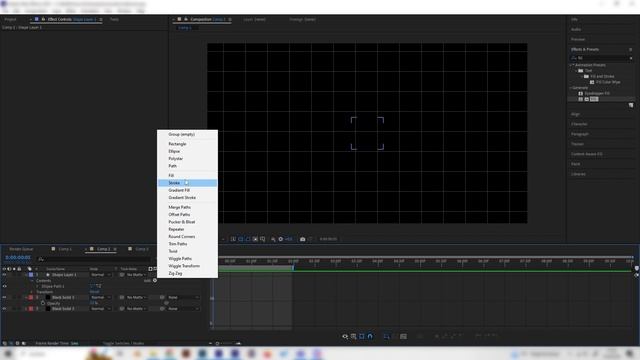Select the Eyedropper Fill effect
The width and height of the screenshot is (640, 360).
(x=597, y=93)
